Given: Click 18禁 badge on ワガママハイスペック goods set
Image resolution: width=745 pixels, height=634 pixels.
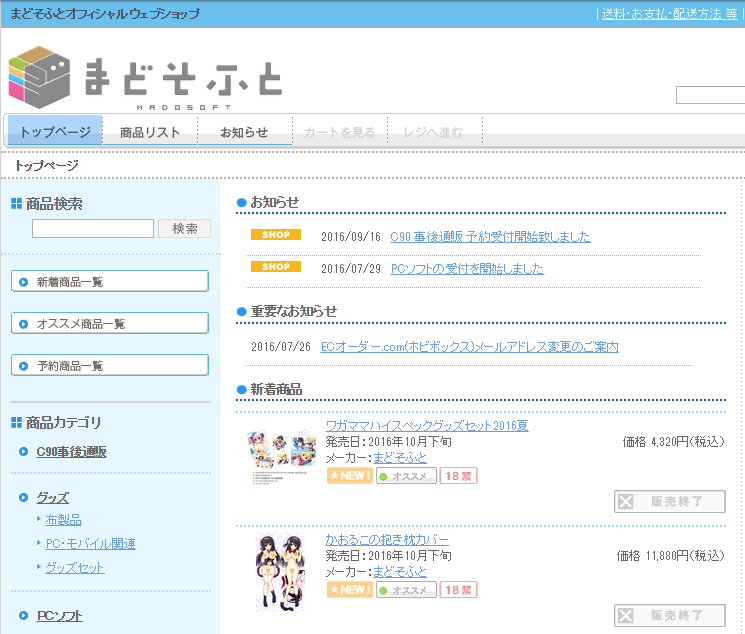Looking at the screenshot, I should [x=458, y=476].
